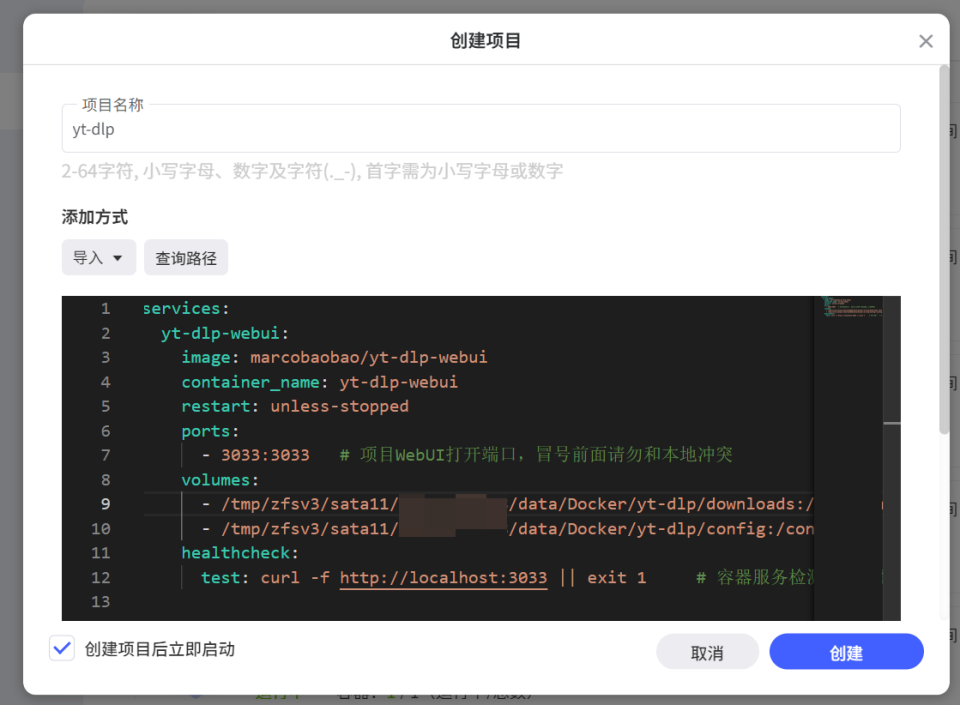Click the 查询路径 button

point(186,258)
